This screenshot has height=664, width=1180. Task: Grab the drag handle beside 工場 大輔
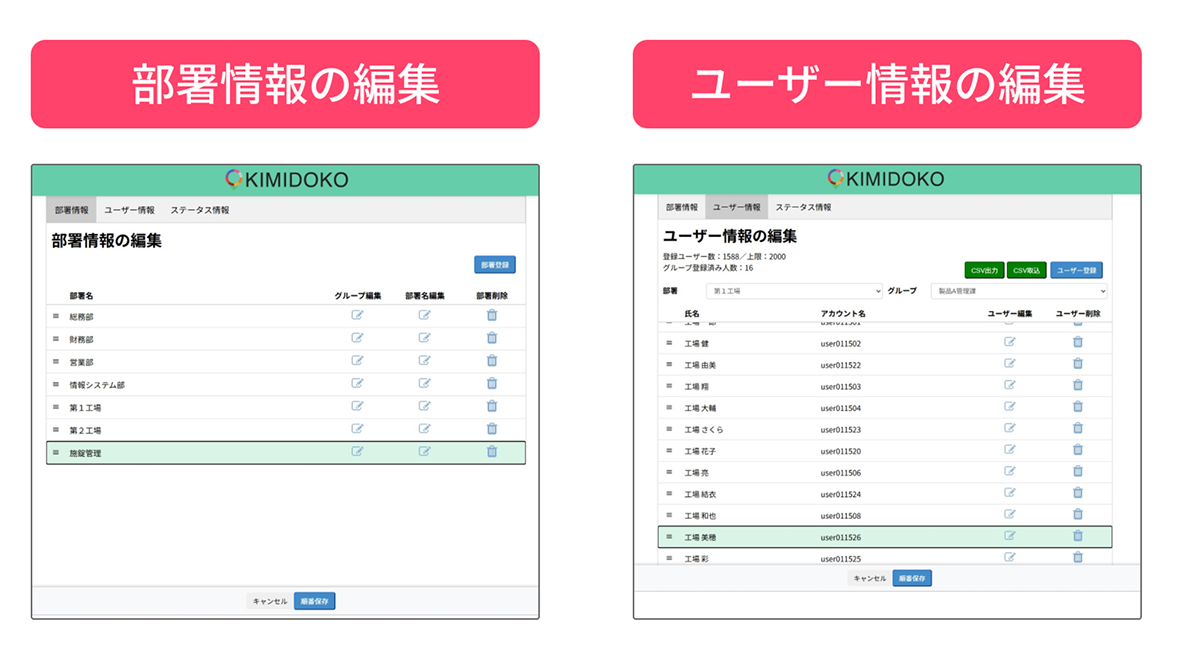pyautogui.click(x=669, y=408)
